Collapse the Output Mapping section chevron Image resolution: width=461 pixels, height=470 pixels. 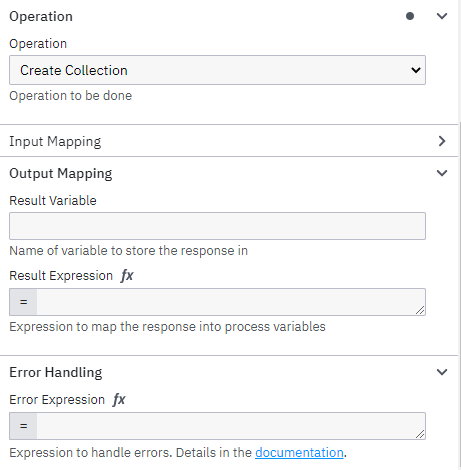coord(442,173)
